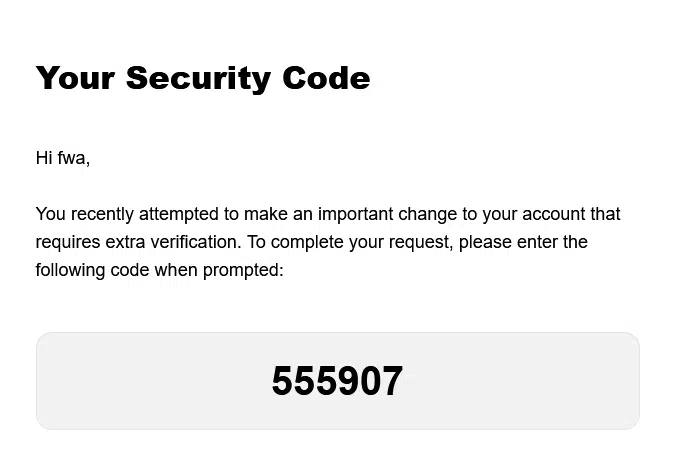Viewport: 673px width, 465px height.
Task: Select the name "fwa" in the greeting
Action: point(72,158)
